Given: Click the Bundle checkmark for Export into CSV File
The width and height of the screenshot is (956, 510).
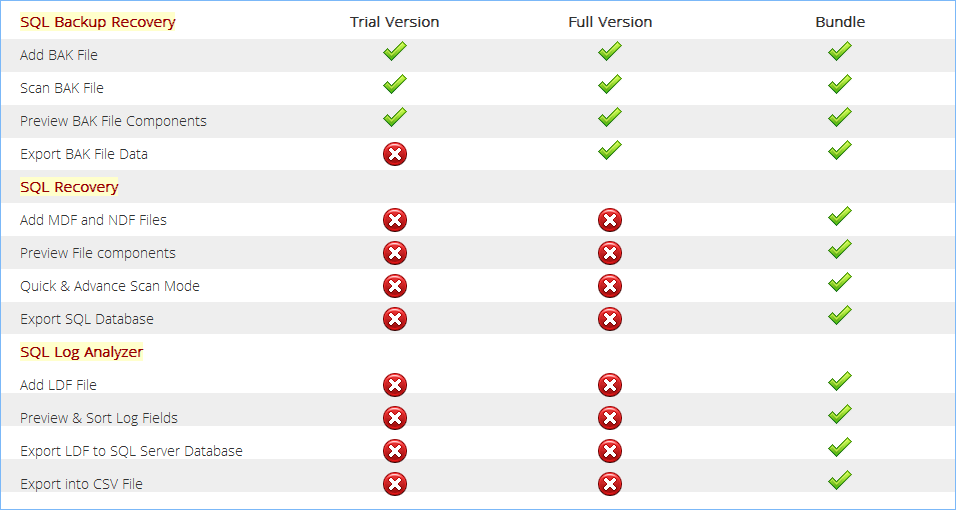Looking at the screenshot, I should [840, 479].
